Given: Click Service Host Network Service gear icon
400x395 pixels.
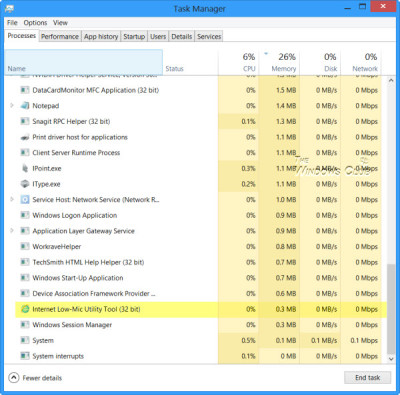Looking at the screenshot, I should (25, 200).
